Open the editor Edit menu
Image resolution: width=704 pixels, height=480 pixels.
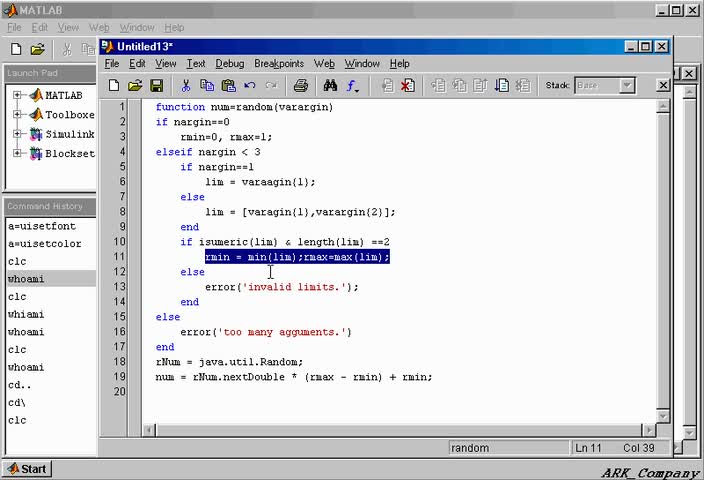[137, 64]
